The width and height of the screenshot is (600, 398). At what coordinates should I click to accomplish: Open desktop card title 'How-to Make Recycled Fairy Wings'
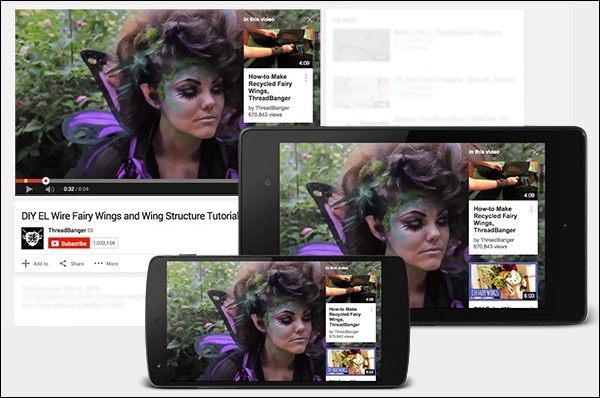coord(270,87)
